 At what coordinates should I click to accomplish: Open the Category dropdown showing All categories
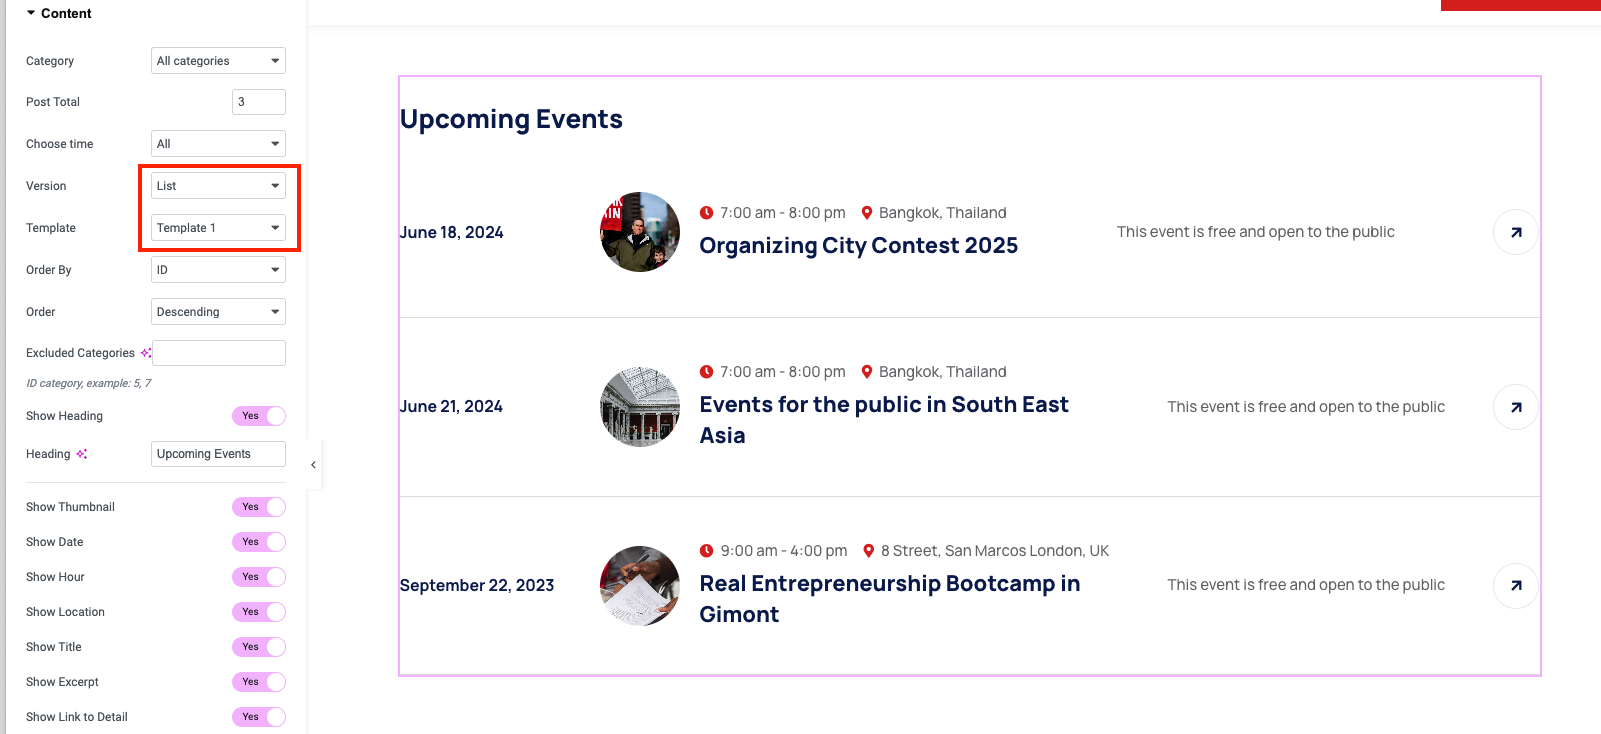pos(218,61)
